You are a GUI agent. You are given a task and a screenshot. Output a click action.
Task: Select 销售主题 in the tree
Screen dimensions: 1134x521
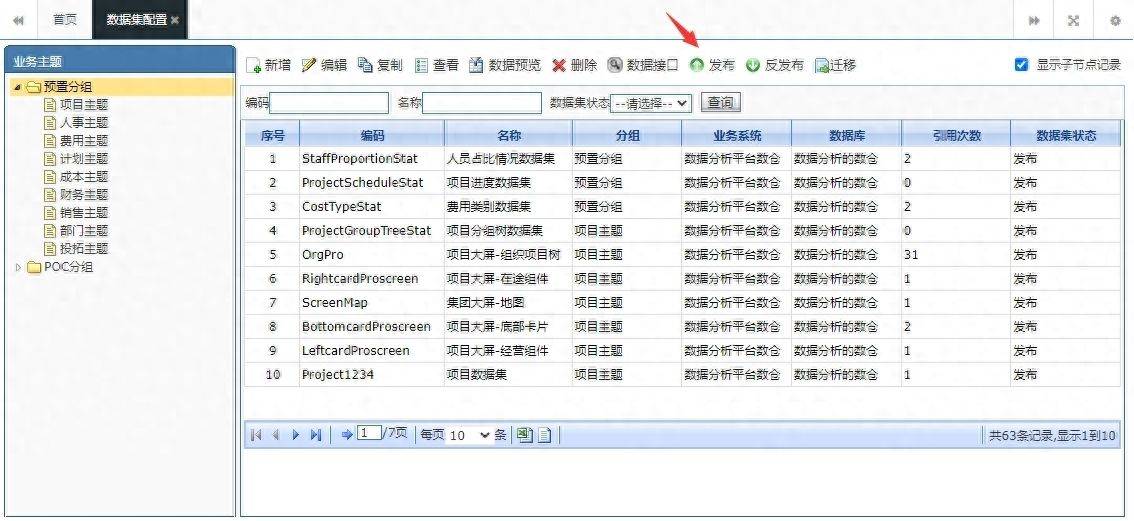(x=84, y=213)
